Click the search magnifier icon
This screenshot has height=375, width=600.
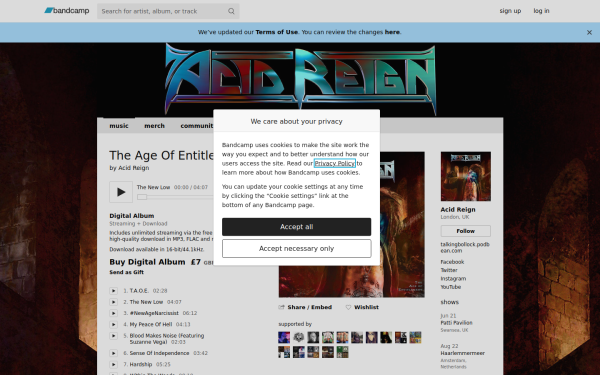[231, 11]
